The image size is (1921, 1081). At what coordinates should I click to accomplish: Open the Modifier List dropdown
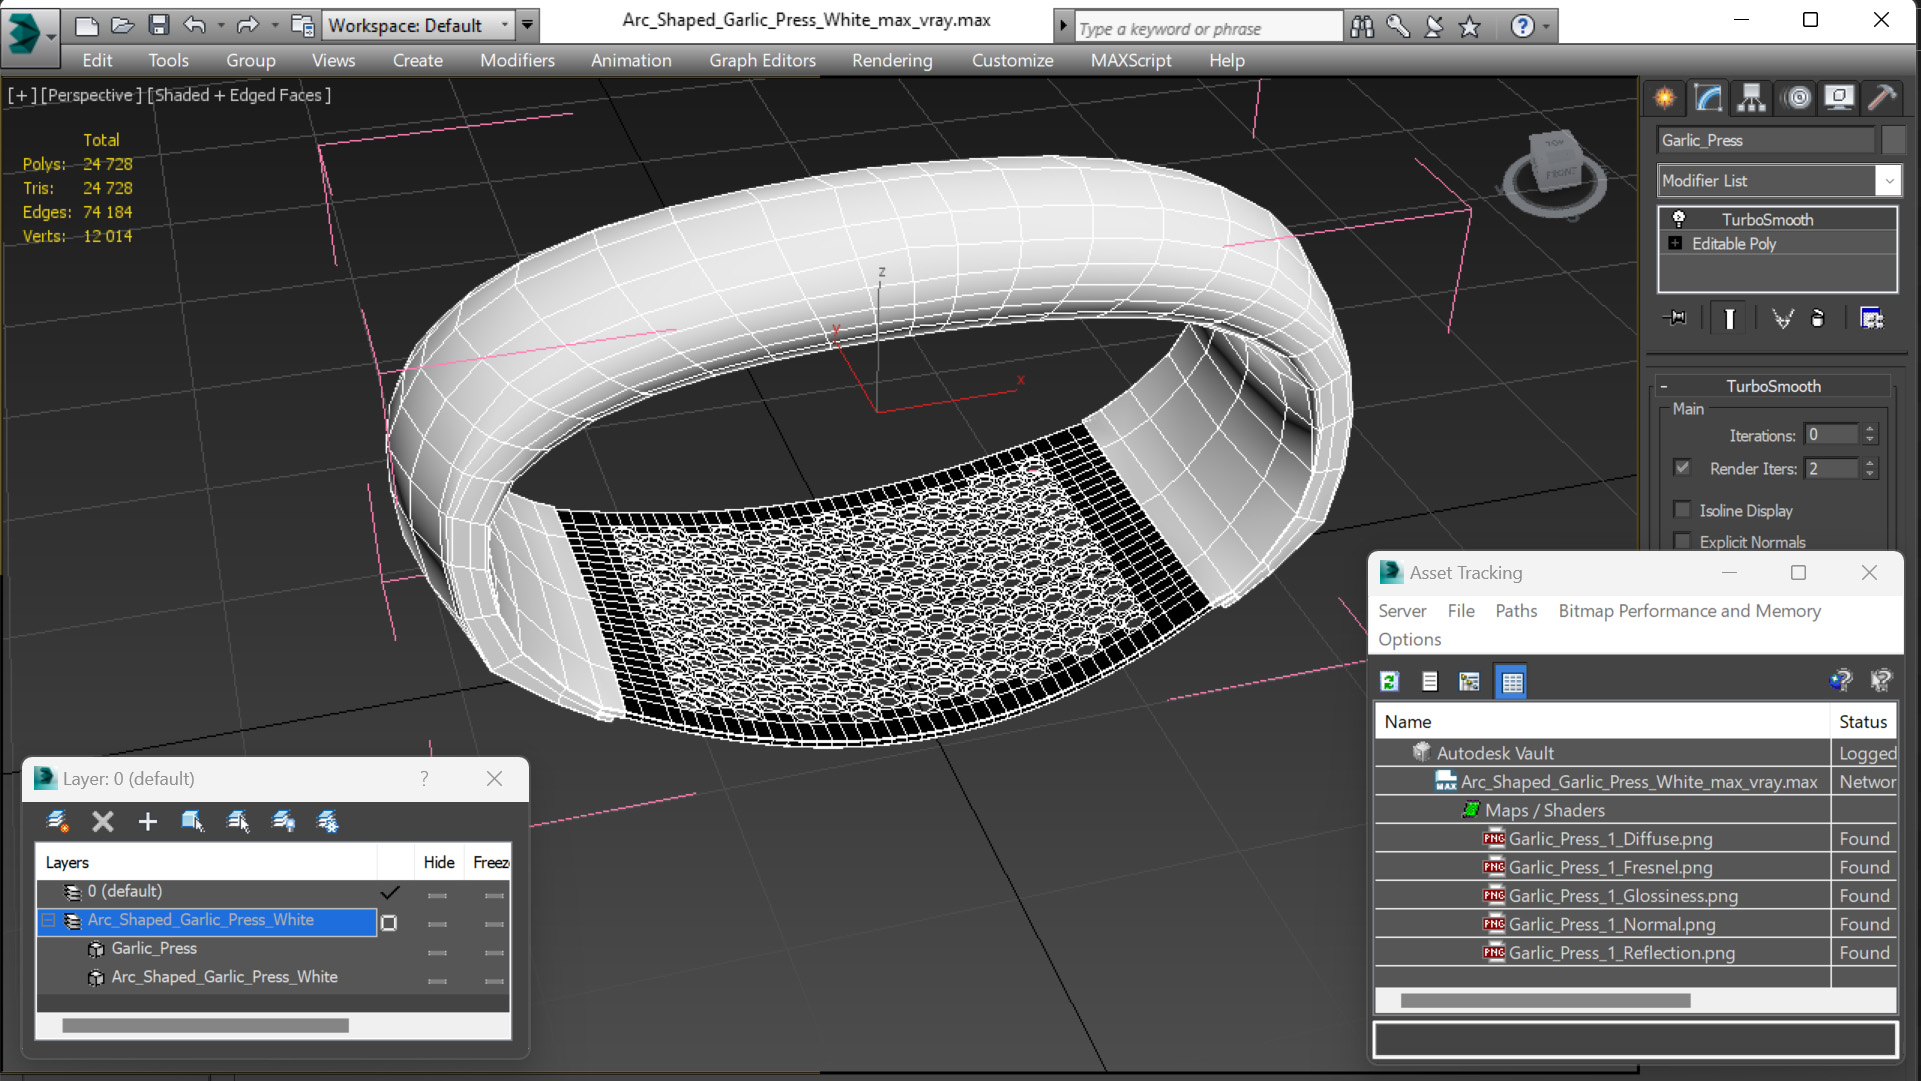pyautogui.click(x=1887, y=181)
